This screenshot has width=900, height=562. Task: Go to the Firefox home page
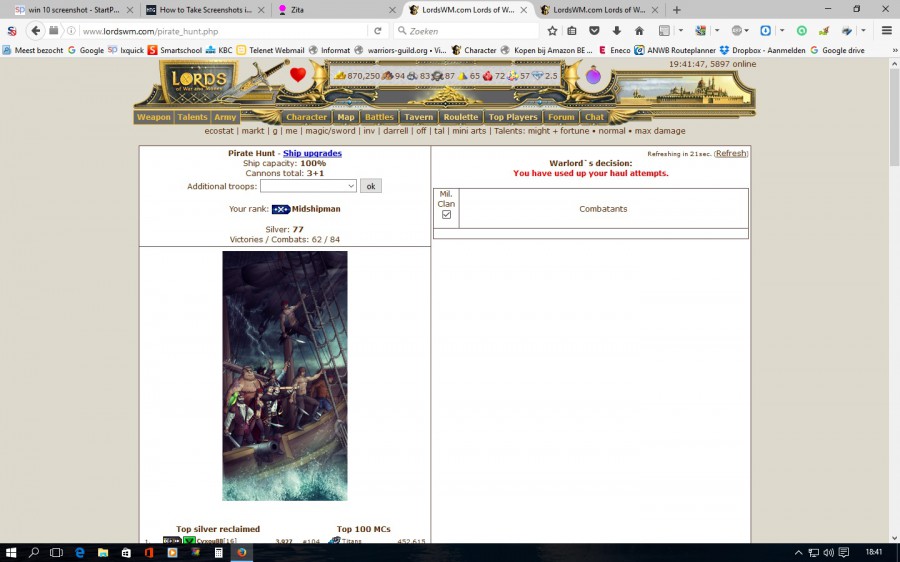click(639, 31)
